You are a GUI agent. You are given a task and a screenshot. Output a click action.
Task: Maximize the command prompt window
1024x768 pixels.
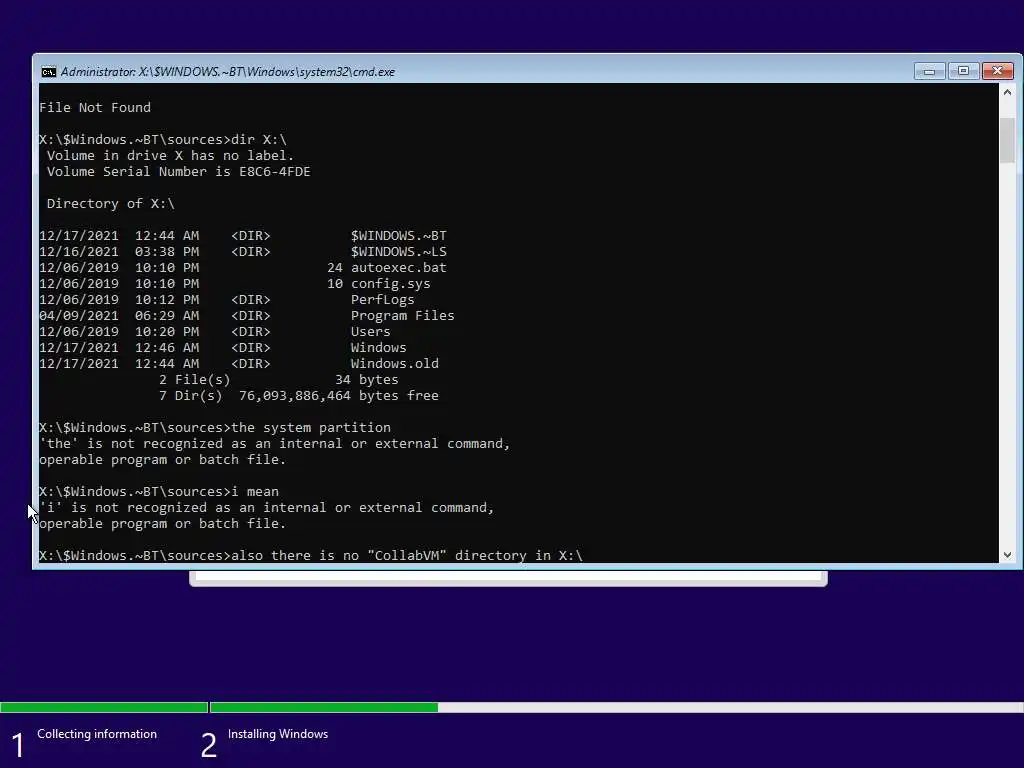[x=963, y=71]
